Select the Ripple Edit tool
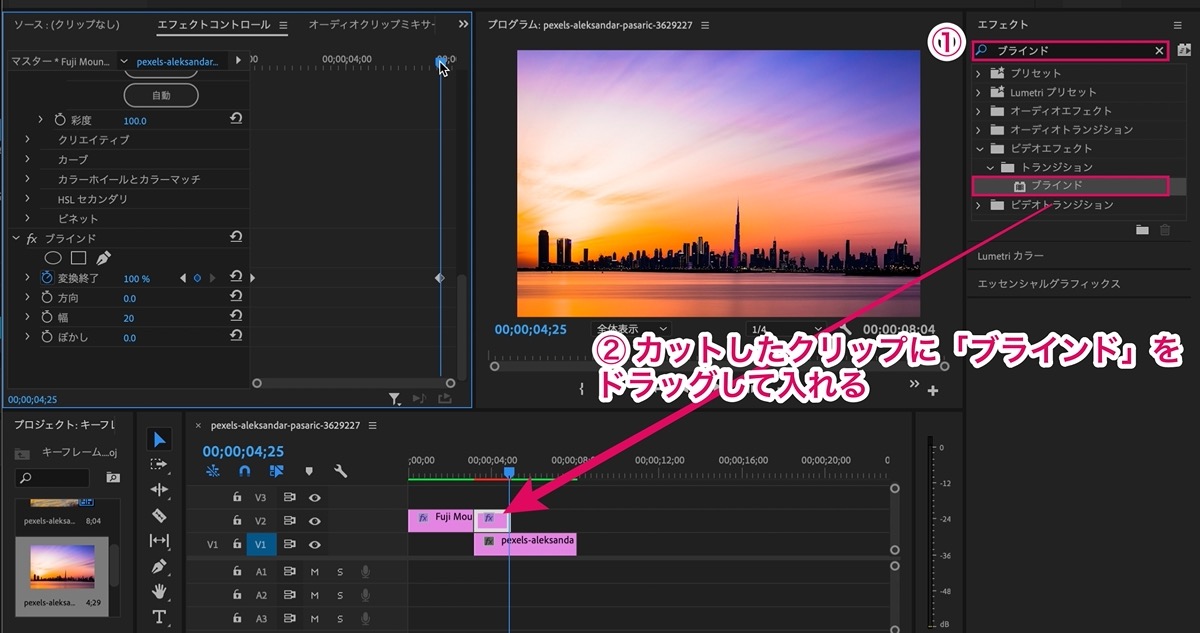Viewport: 1200px width, 633px height. coord(159,489)
